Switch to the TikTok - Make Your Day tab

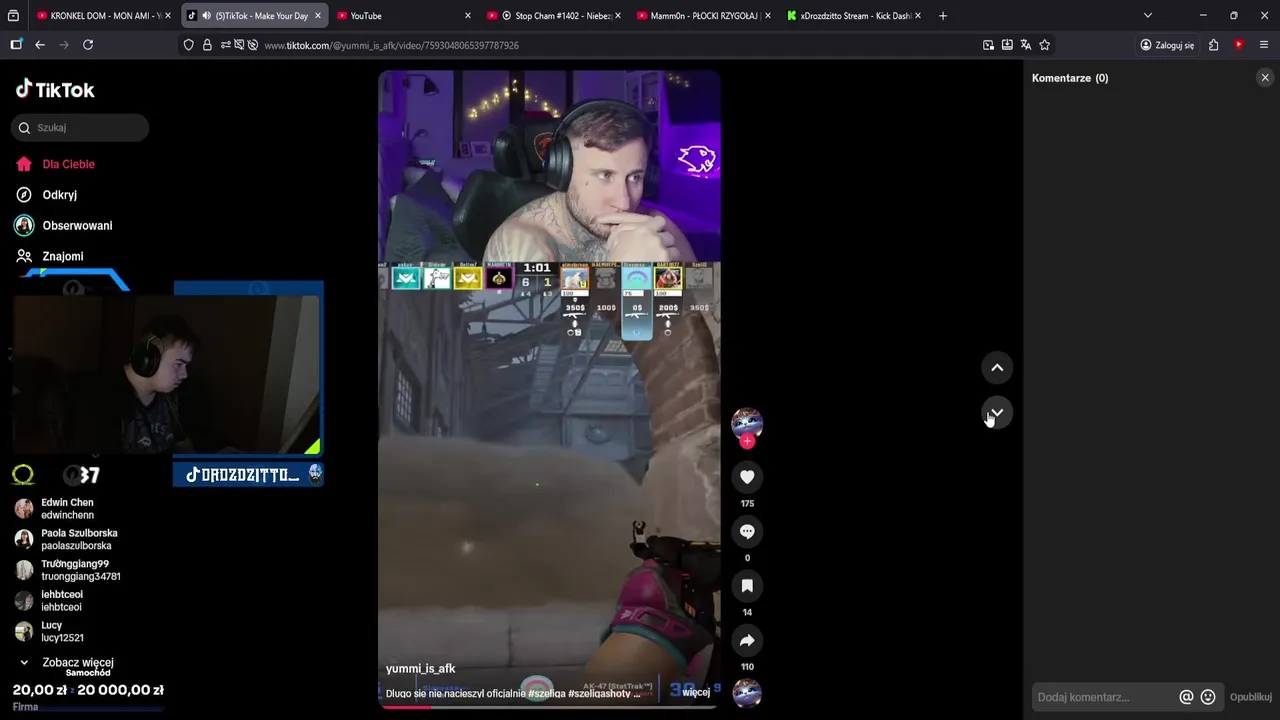[x=255, y=16]
